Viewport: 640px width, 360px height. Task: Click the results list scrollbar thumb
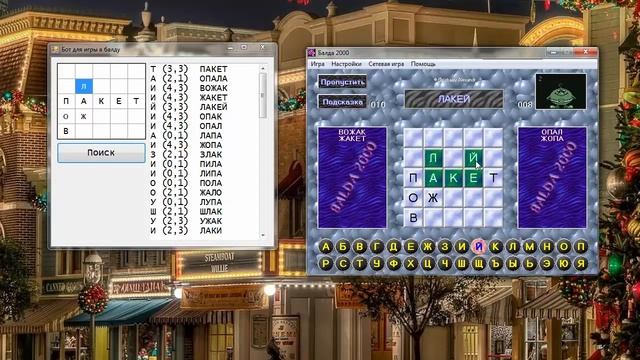pyautogui.click(x=262, y=96)
